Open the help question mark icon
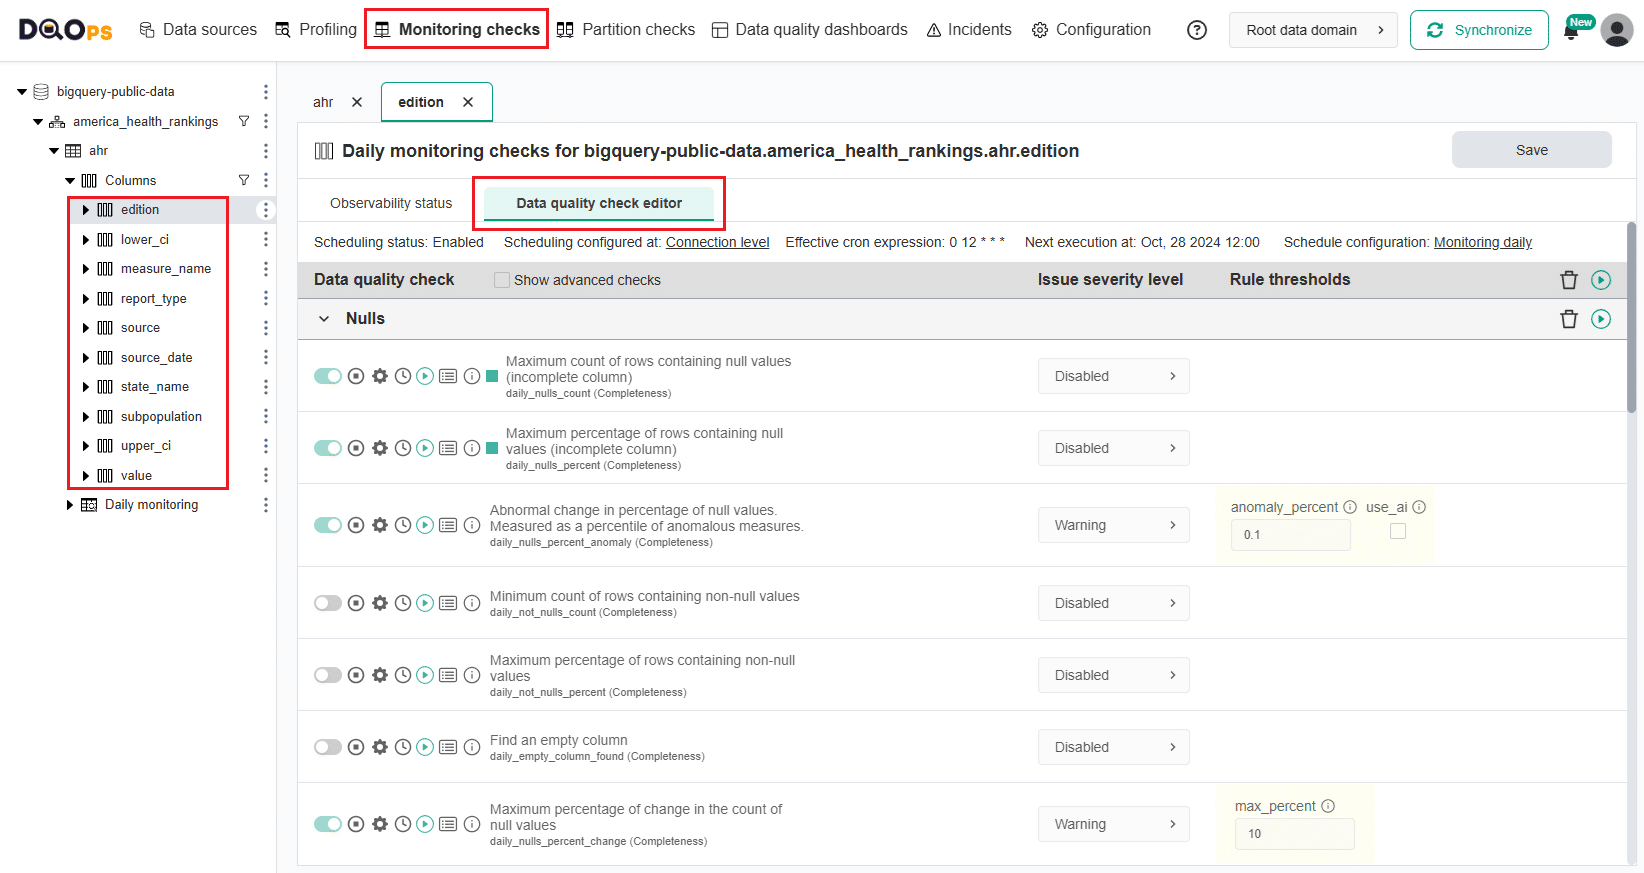The width and height of the screenshot is (1644, 873). (x=1196, y=30)
